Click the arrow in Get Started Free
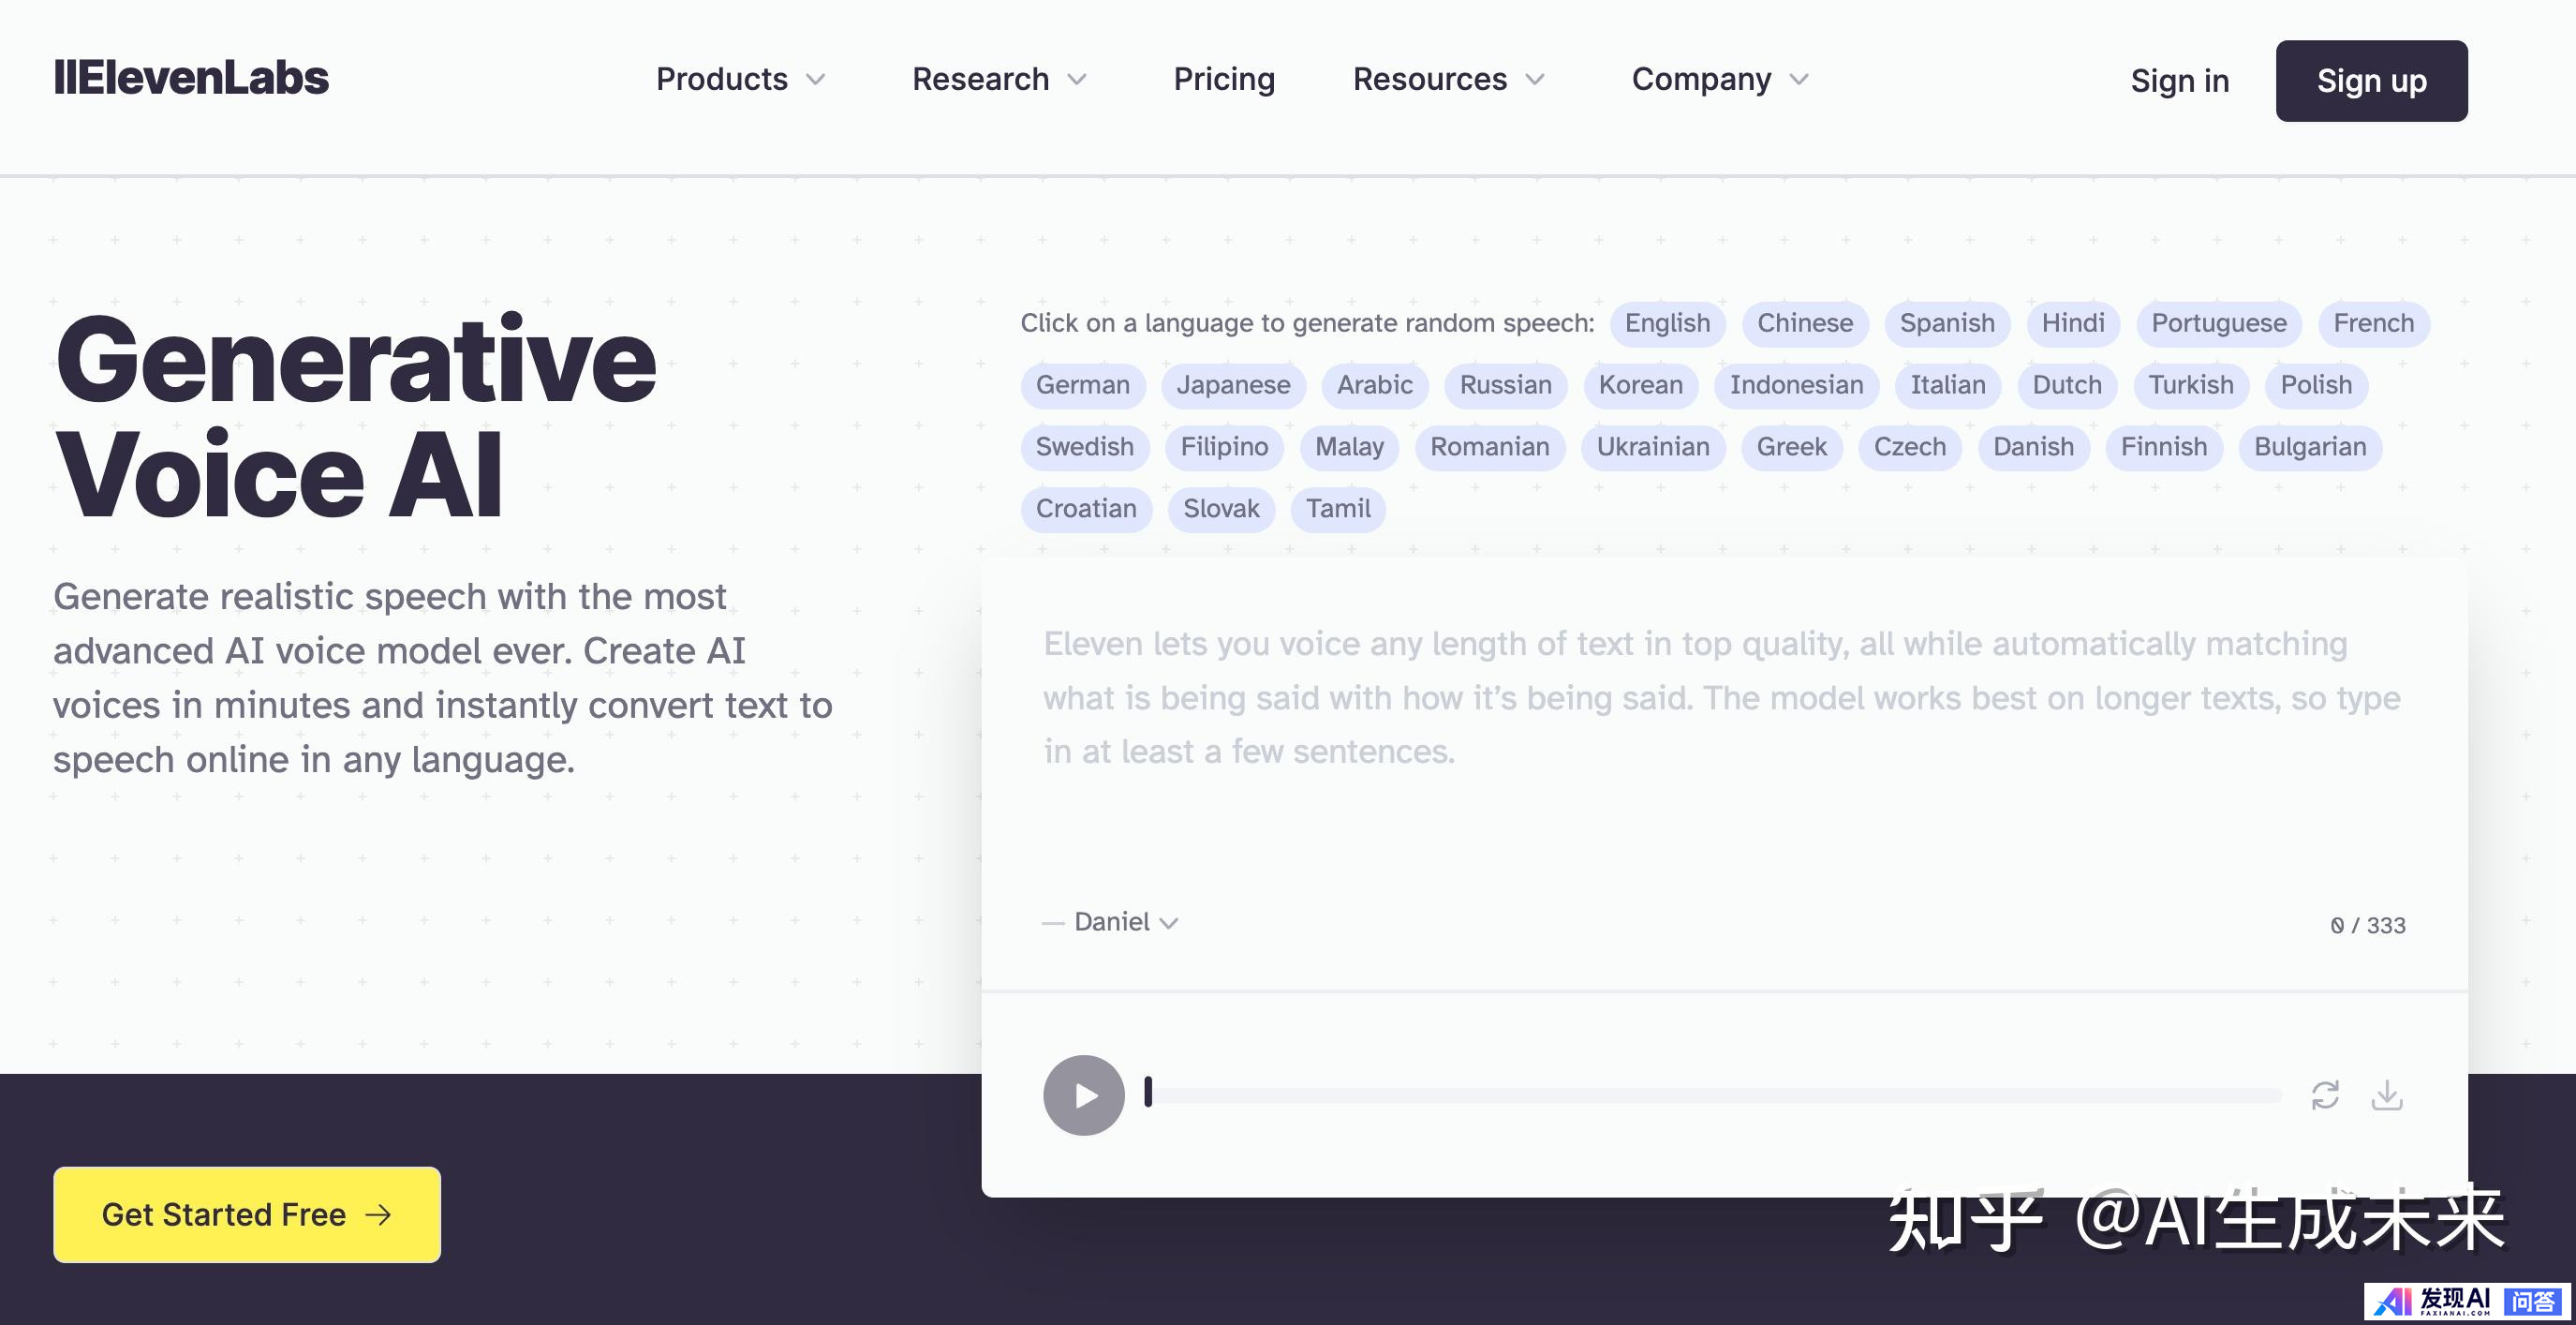 (x=379, y=1214)
